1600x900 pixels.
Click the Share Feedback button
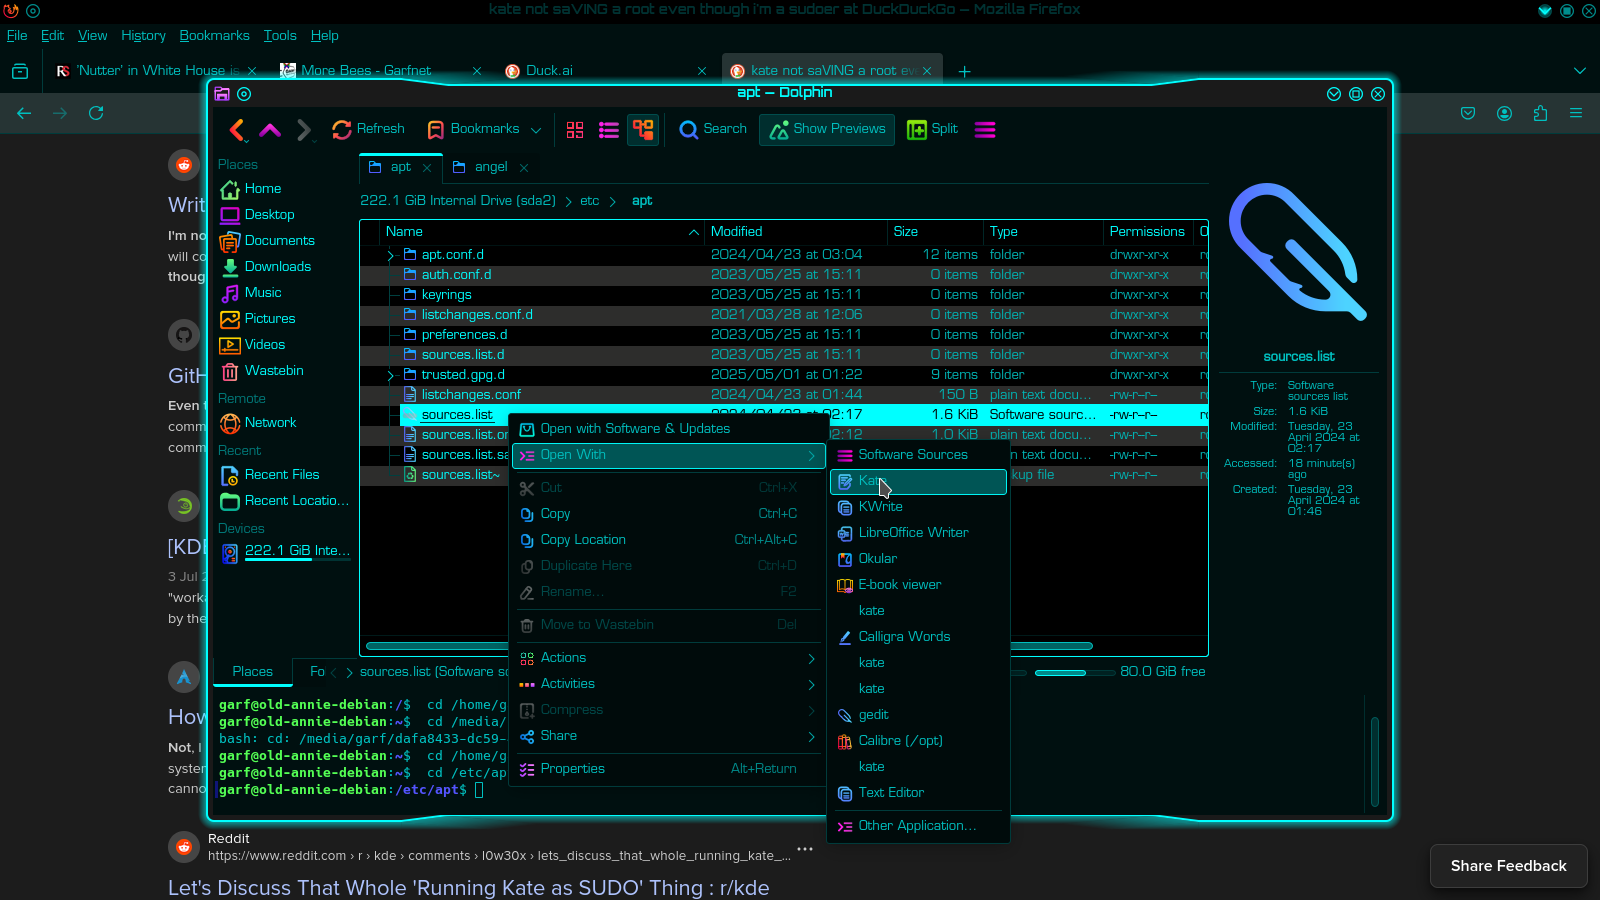click(x=1508, y=866)
